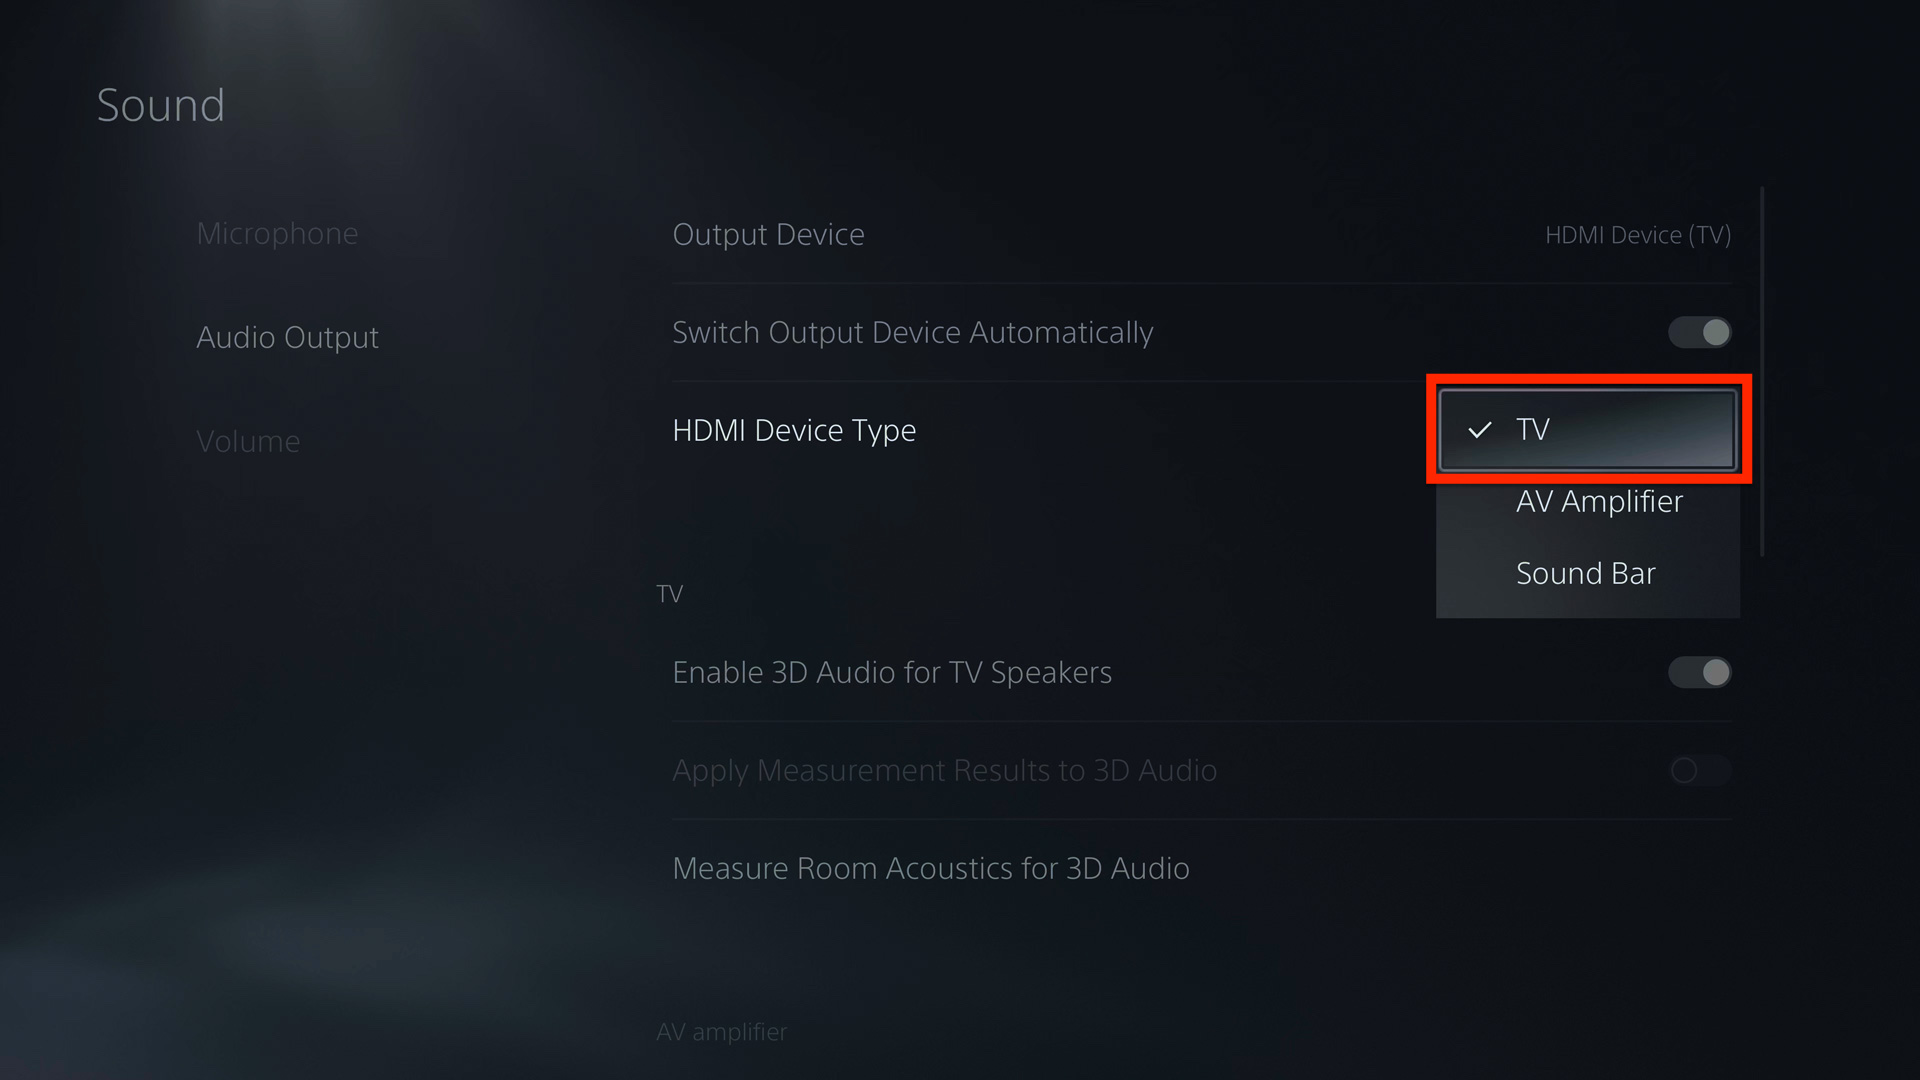Select Sound Bar as HDMI Device Type

click(x=1585, y=572)
